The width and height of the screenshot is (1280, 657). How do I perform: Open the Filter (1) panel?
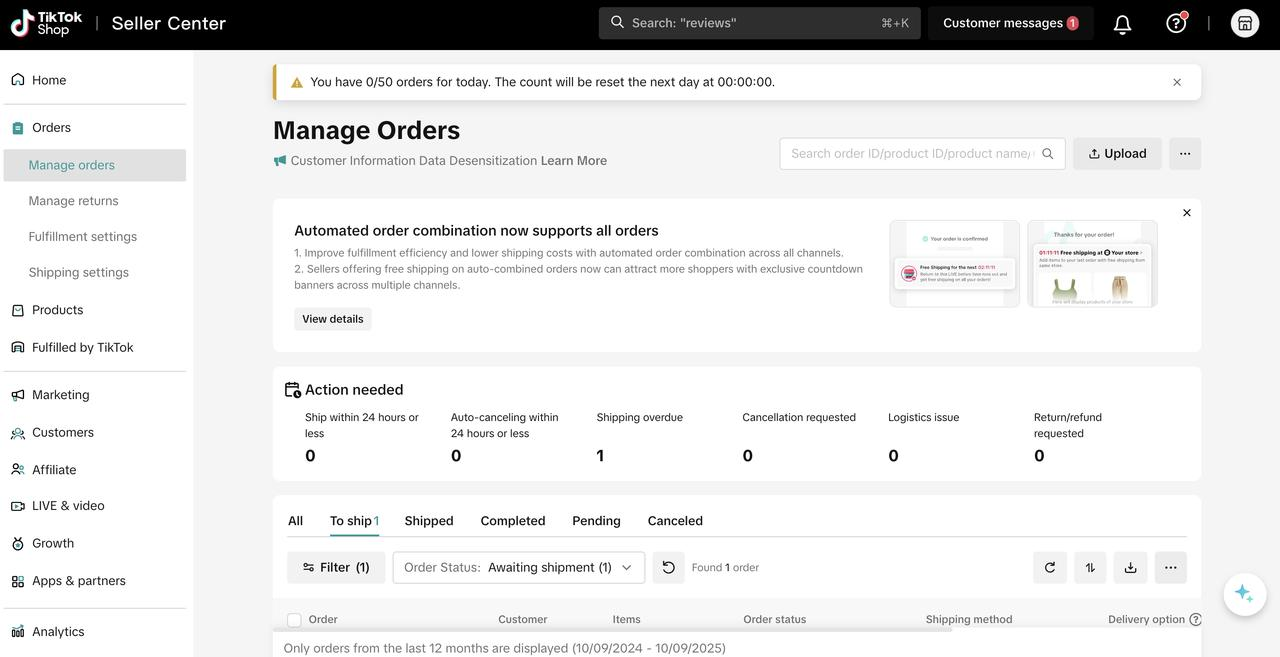pos(336,568)
